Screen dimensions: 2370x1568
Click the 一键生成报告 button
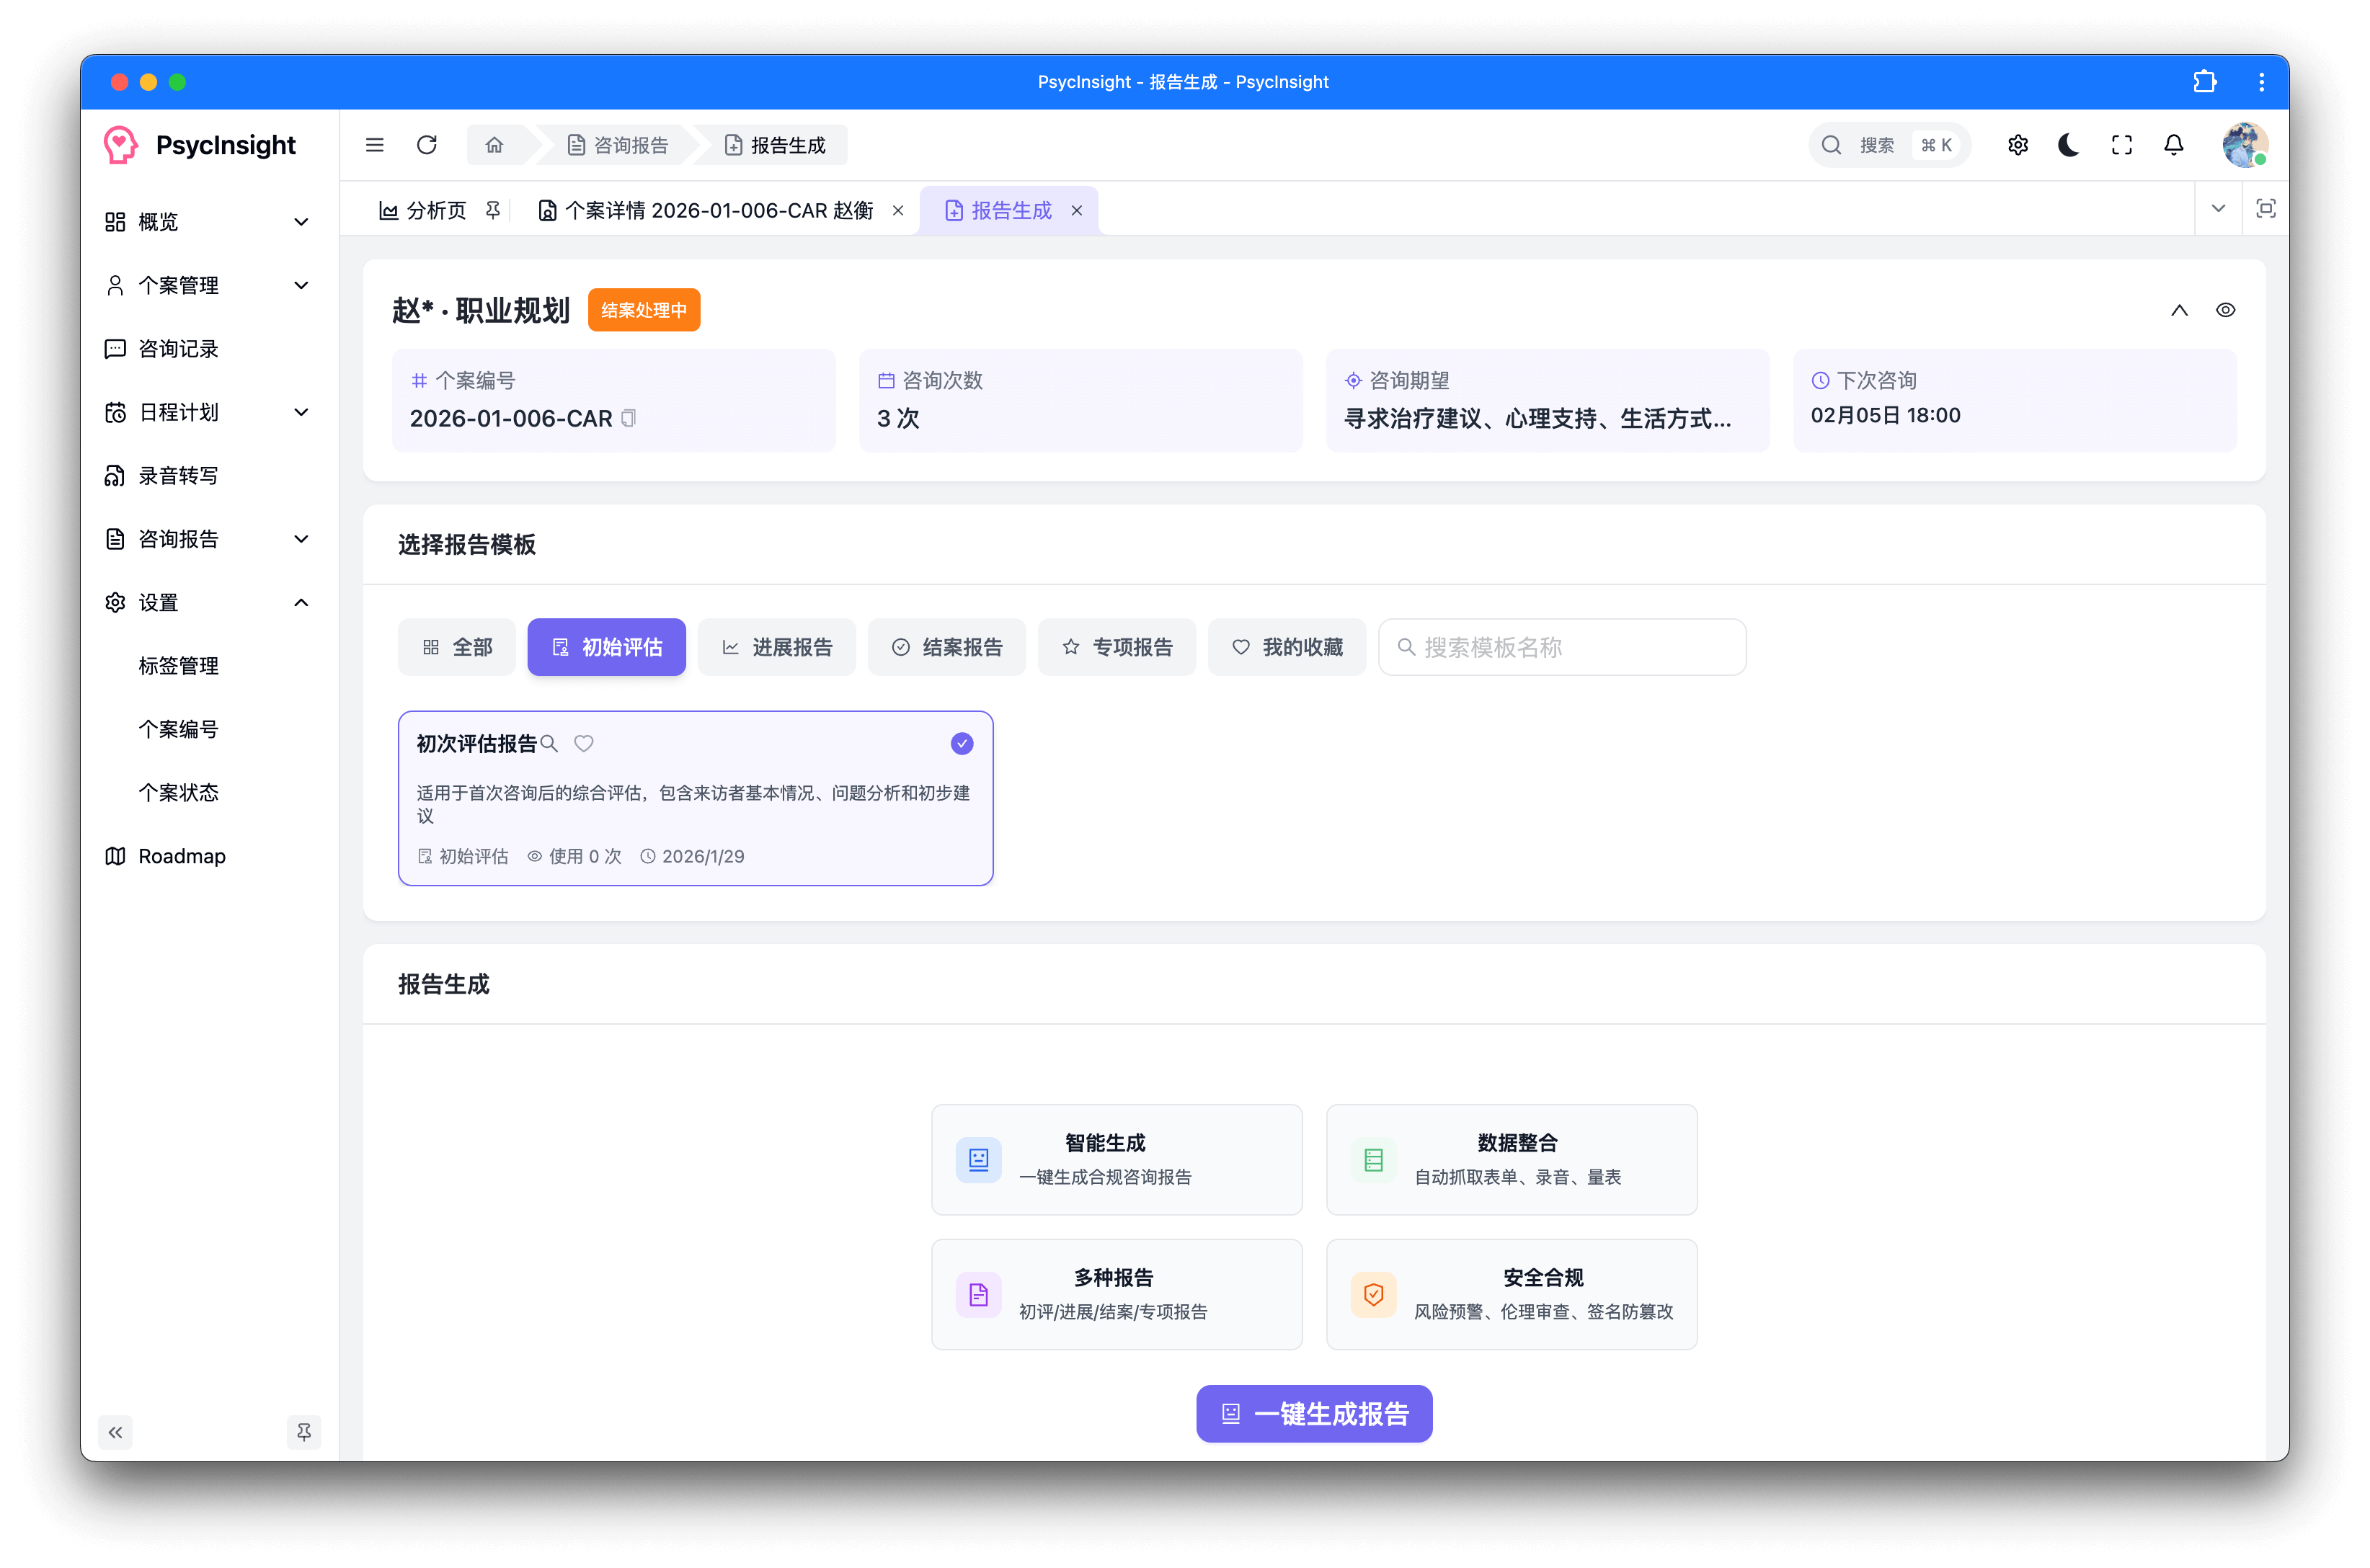click(1314, 1413)
